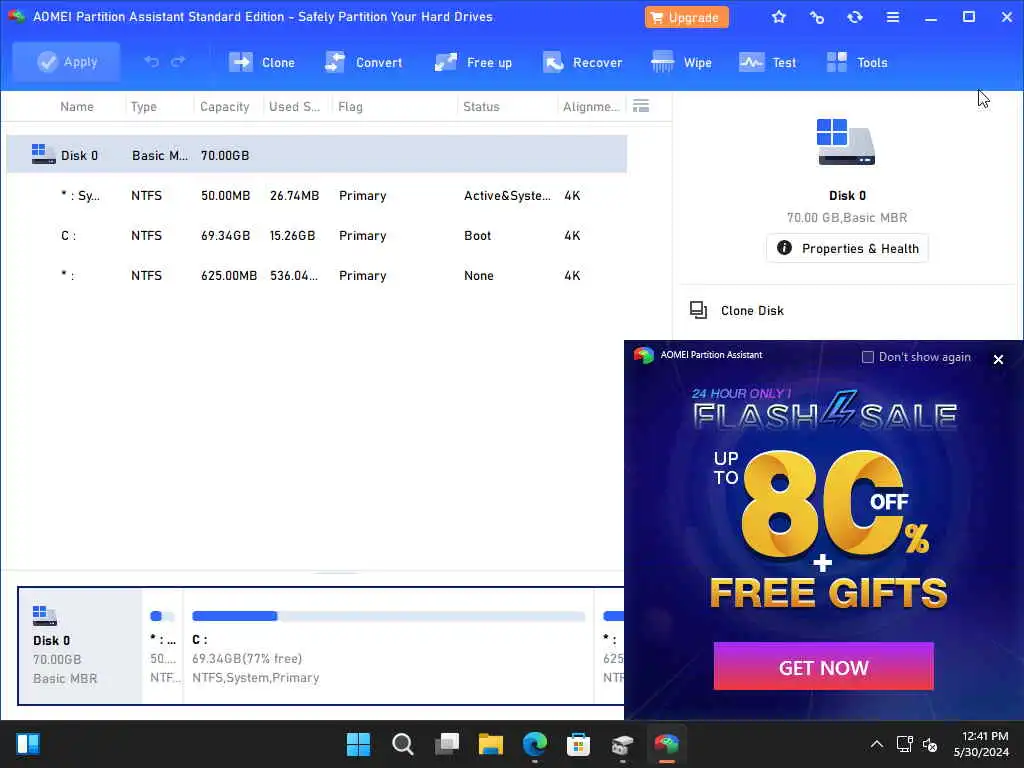Viewport: 1024px width, 768px height.
Task: Click the Active&System status cell
Action: 507,195
